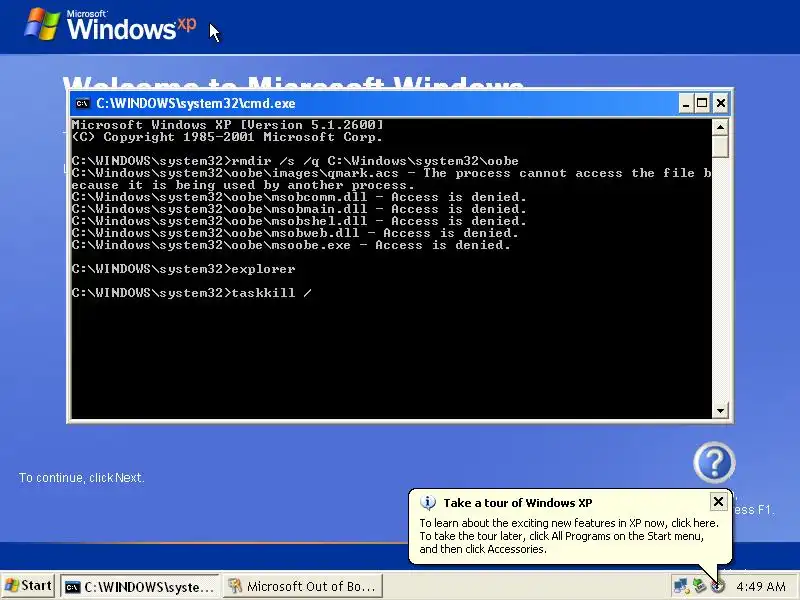Click the Take a tour of Windows XP title
This screenshot has height=600, width=800.
[518, 503]
